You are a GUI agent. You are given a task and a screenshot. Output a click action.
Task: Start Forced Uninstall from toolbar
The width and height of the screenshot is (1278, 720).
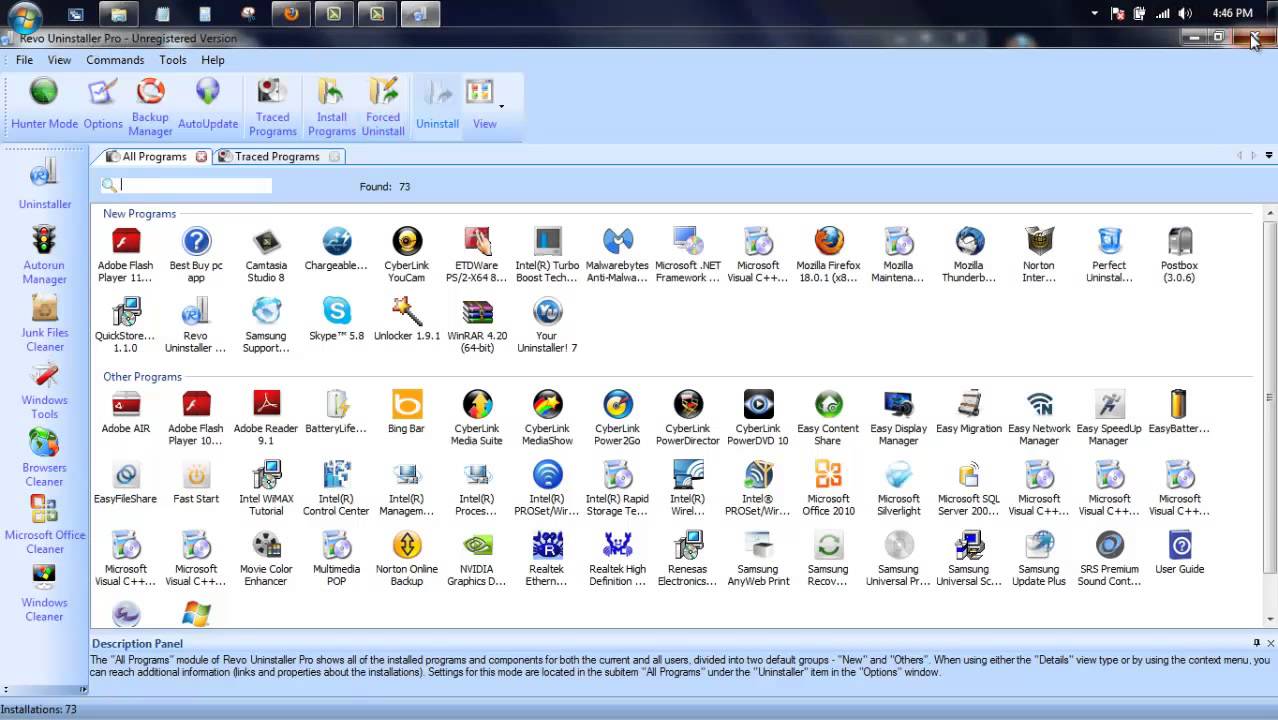pos(383,107)
